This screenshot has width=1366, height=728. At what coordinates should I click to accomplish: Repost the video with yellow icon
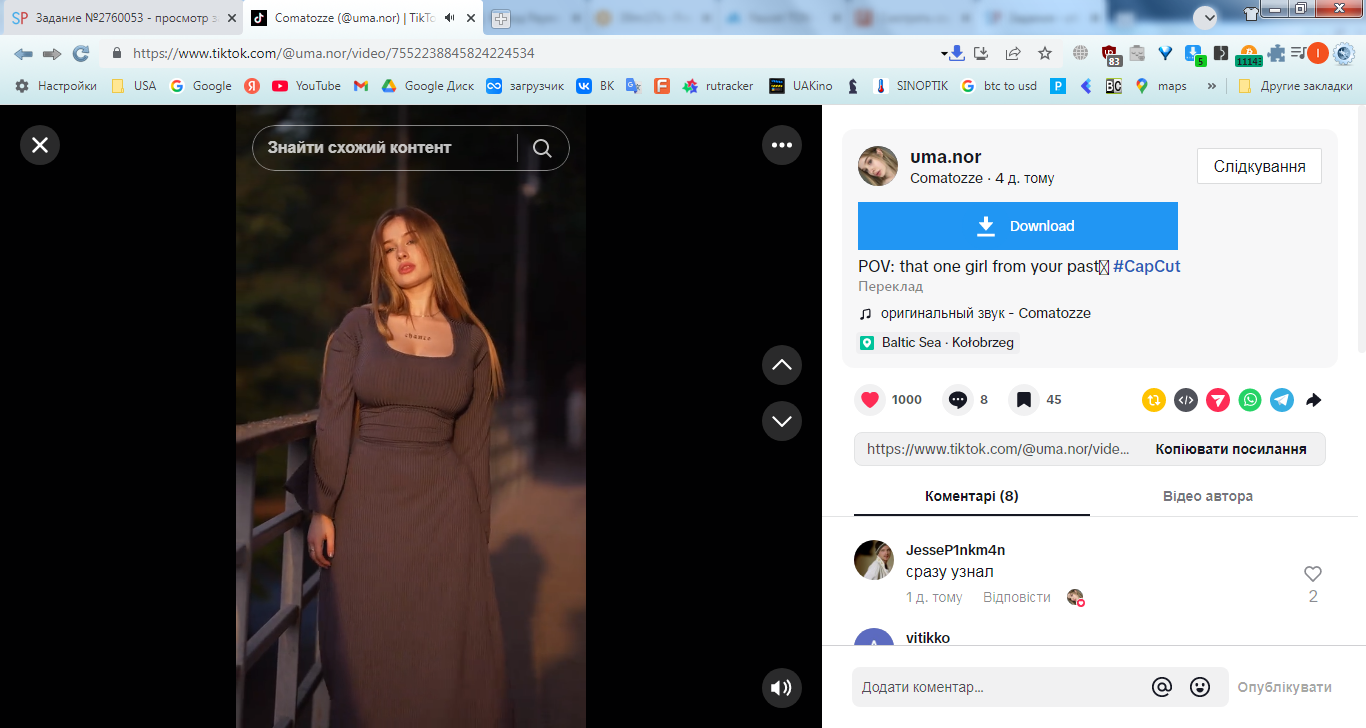click(1154, 400)
